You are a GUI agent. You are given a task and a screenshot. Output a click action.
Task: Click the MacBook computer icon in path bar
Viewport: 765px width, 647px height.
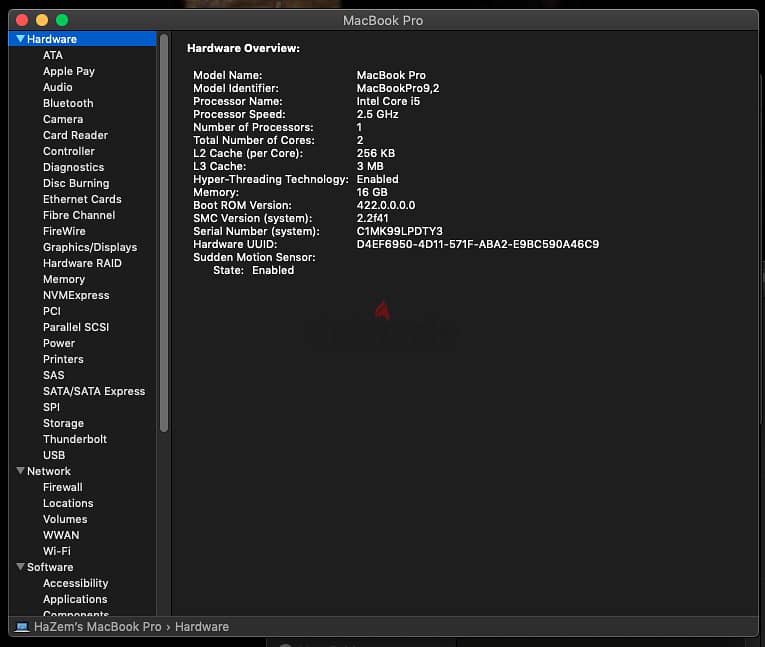click(22, 627)
